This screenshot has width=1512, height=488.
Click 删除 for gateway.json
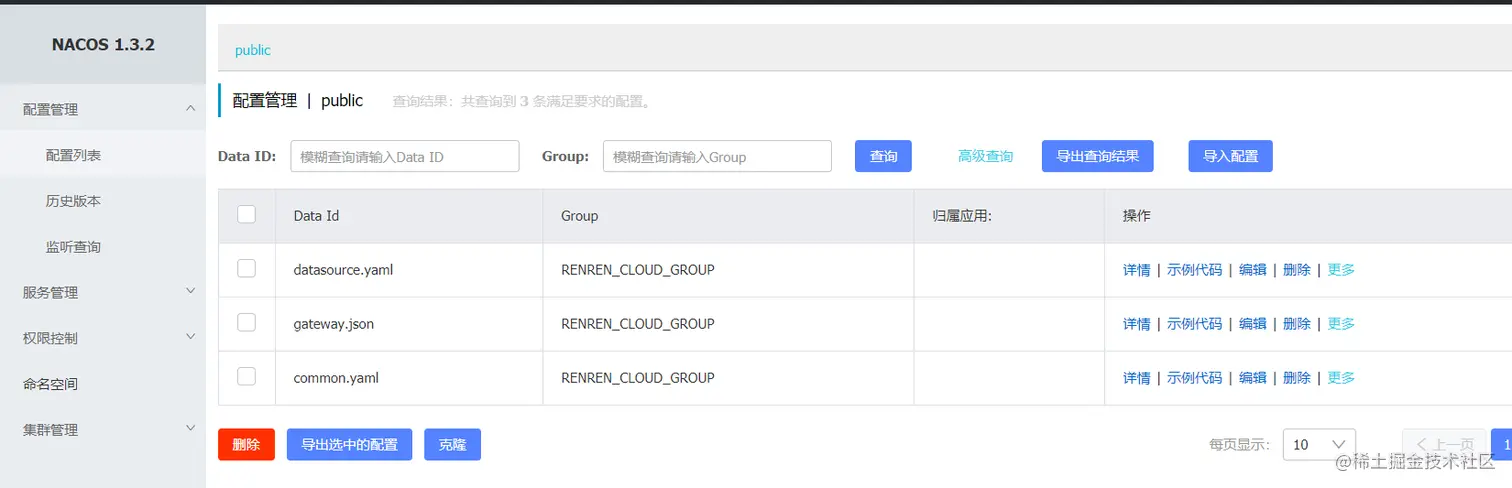coord(1297,324)
